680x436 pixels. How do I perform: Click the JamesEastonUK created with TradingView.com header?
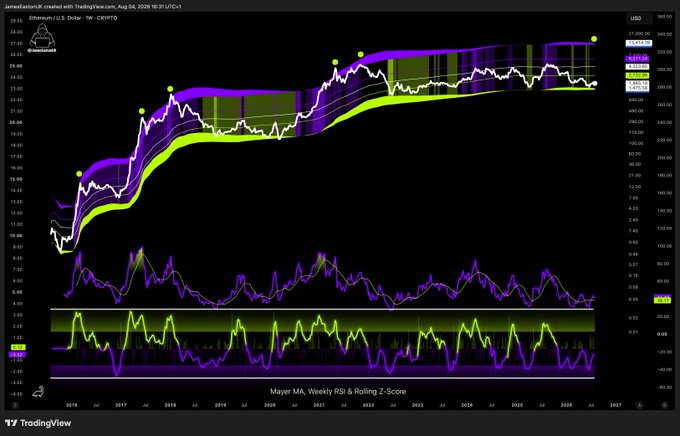[x=93, y=7]
